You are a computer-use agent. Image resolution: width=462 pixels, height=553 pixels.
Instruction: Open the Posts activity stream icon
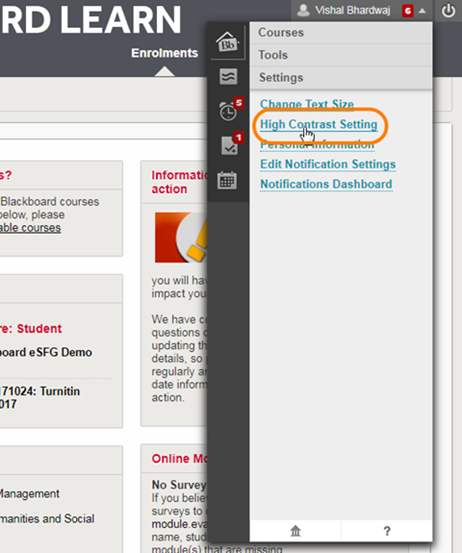tap(228, 77)
